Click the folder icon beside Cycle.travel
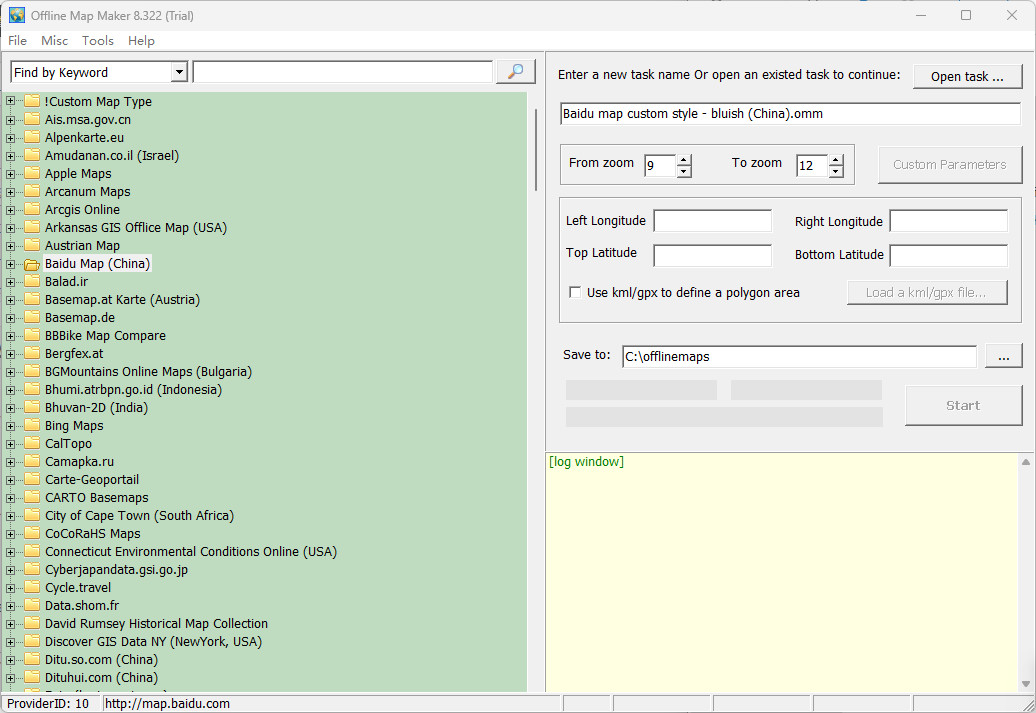Screen dimensions: 1036x713 (x=32, y=587)
